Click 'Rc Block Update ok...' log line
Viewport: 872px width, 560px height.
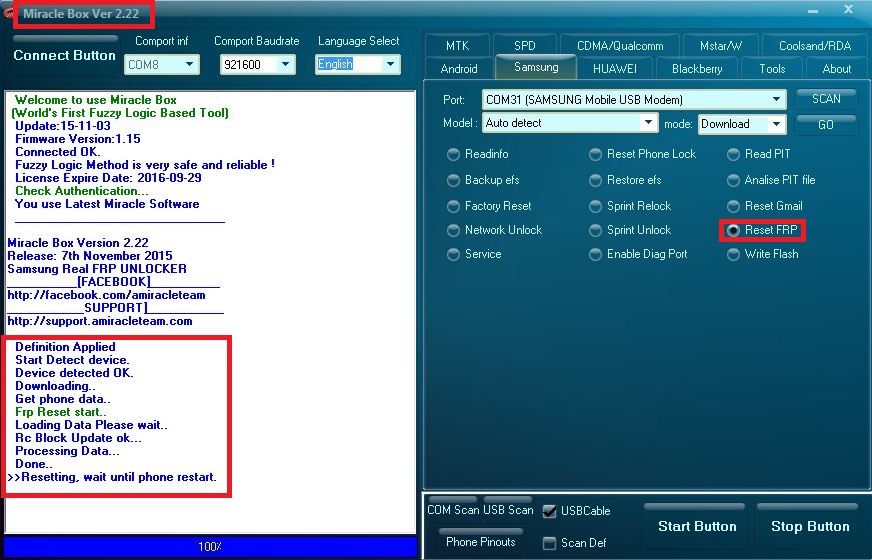point(78,438)
